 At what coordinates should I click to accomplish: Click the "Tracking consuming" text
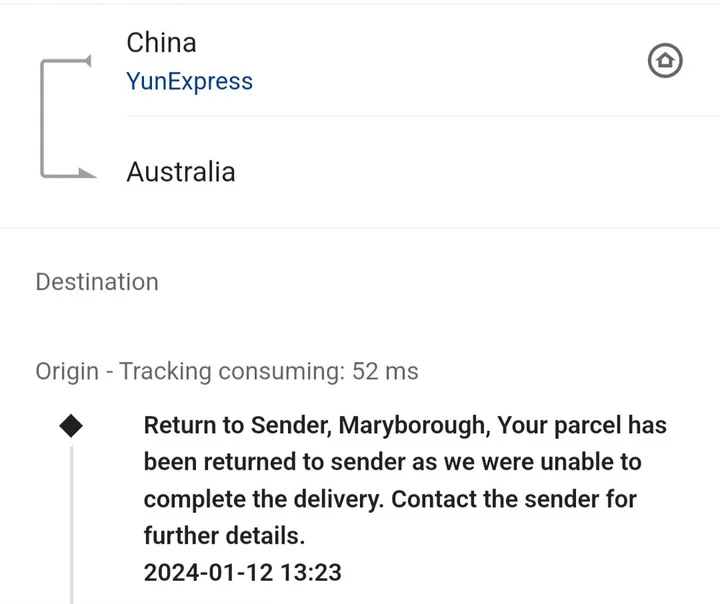(x=231, y=372)
